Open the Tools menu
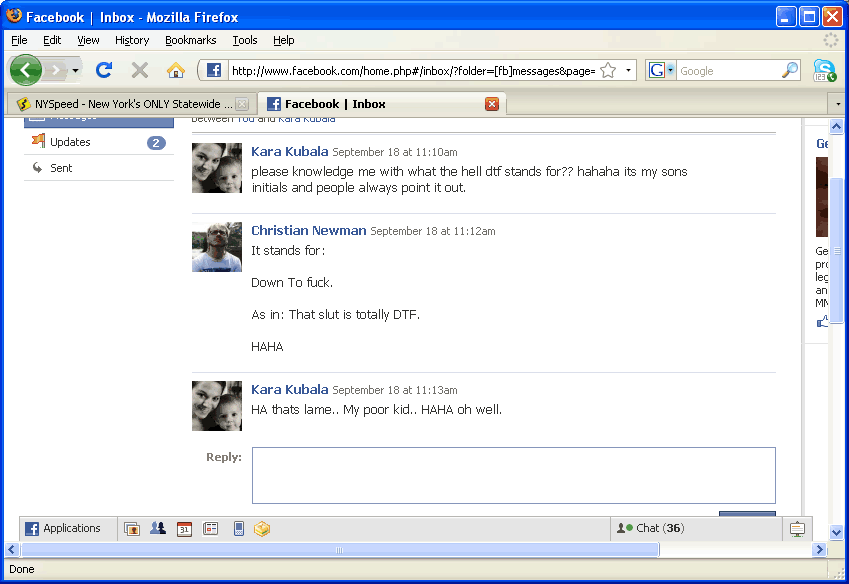 coord(245,40)
